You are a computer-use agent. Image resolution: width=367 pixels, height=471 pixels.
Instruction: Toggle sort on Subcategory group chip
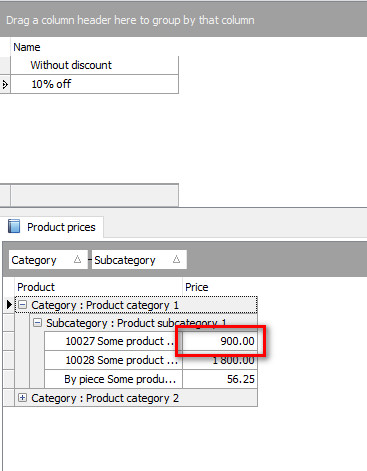(x=139, y=260)
